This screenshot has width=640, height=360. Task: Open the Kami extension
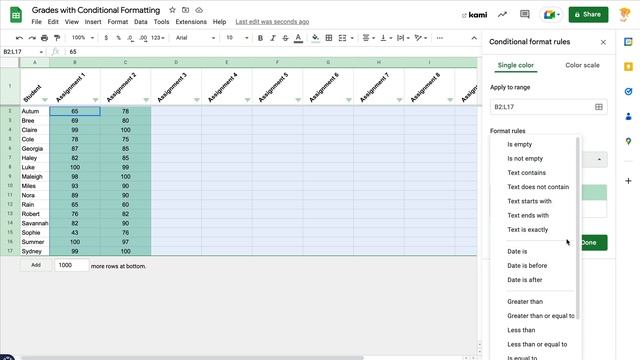tap(475, 15)
